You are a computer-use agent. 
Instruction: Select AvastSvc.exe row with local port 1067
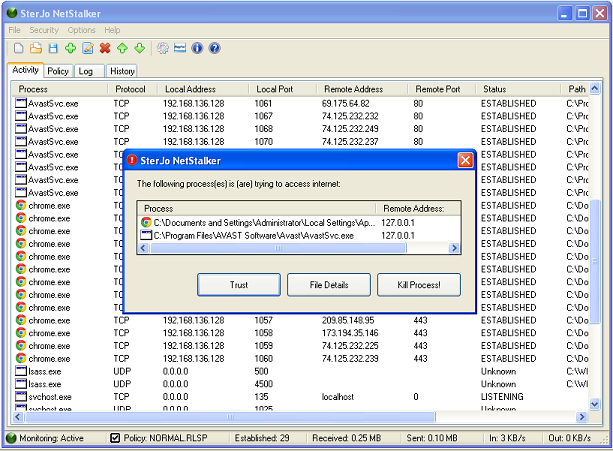click(x=301, y=116)
